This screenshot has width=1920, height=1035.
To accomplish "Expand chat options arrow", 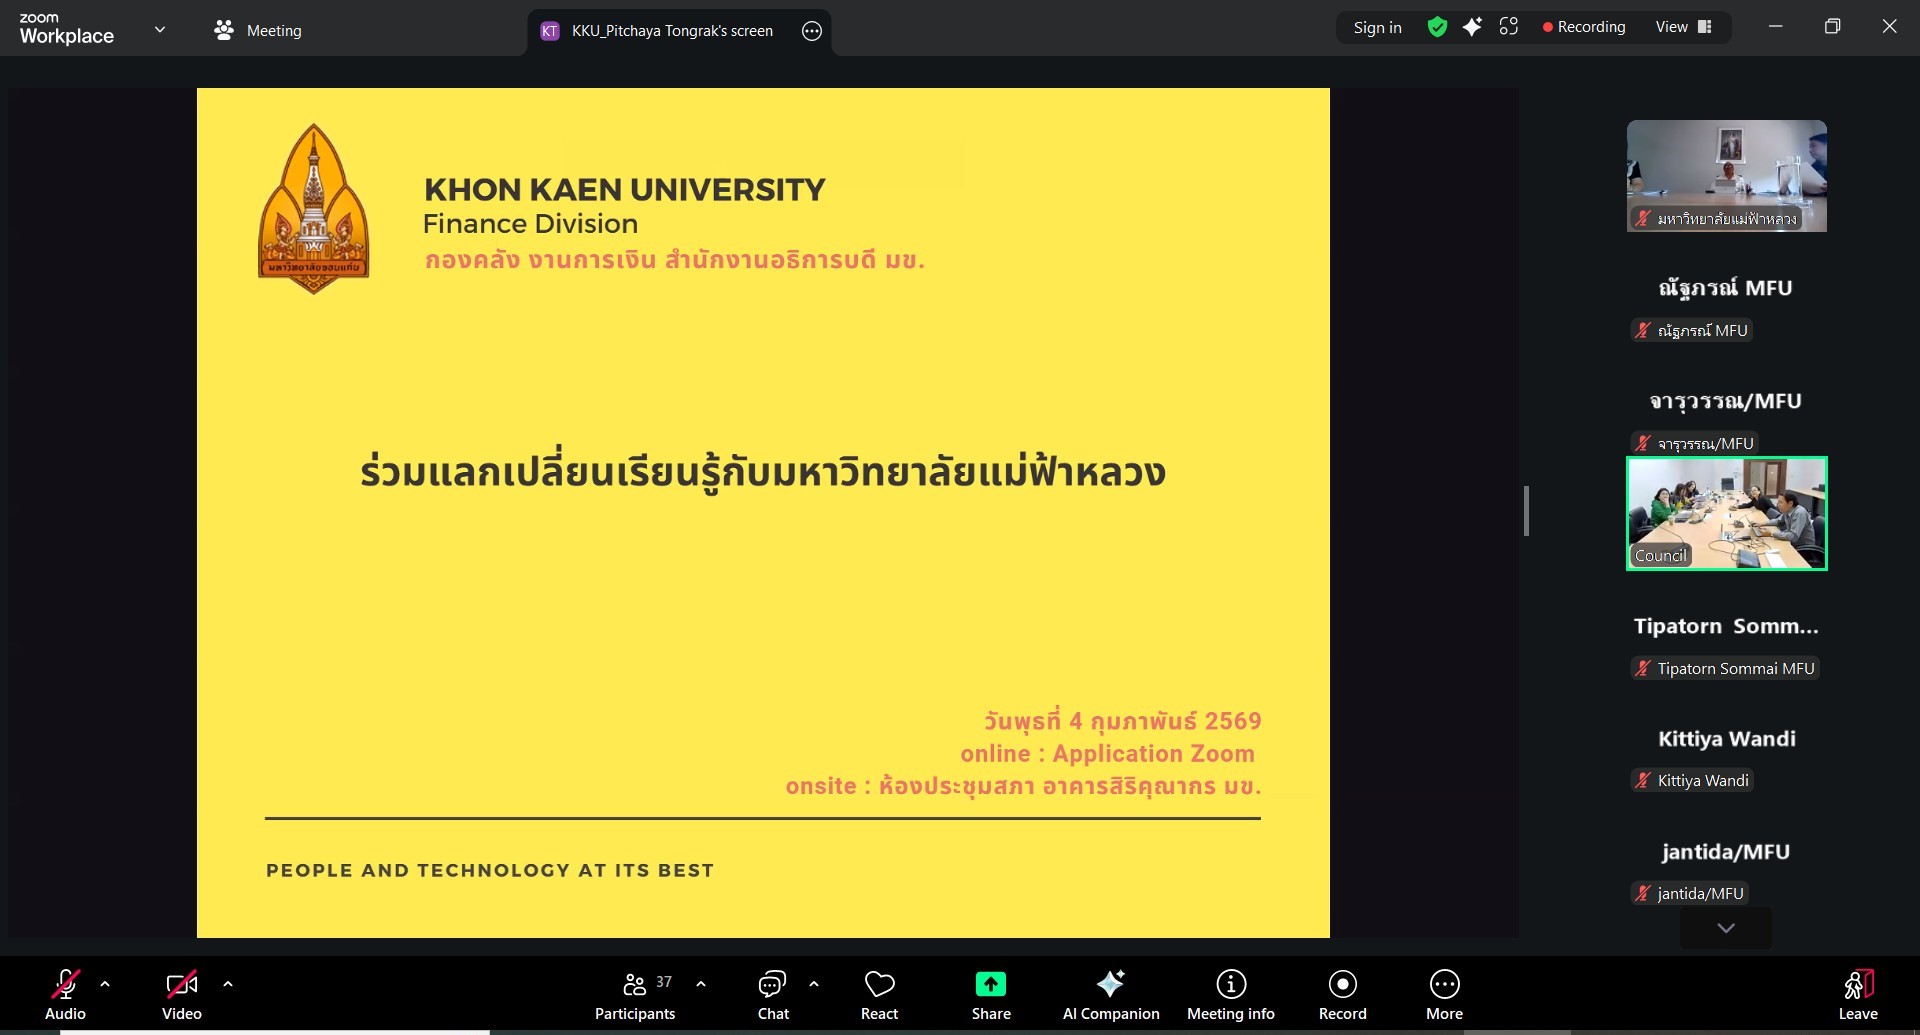I will (814, 984).
